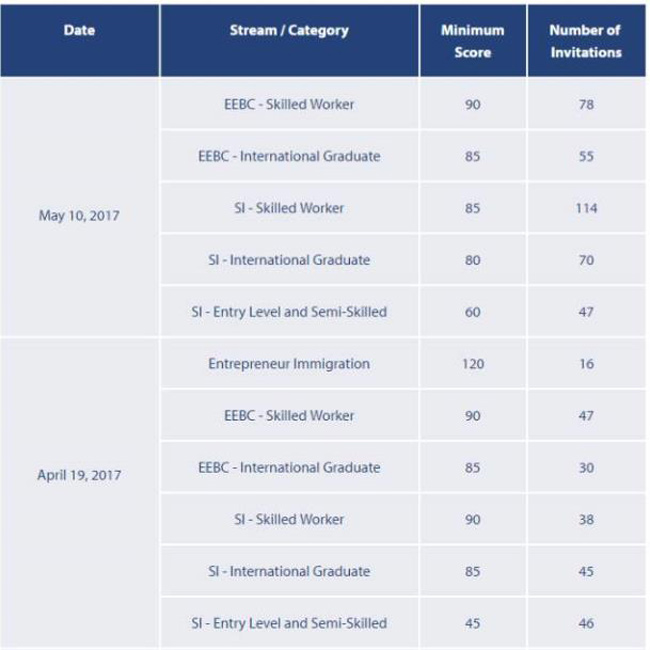This screenshot has height=650, width=650.
Task: Select EEBC - International Graduate in April 19 group
Action: (x=289, y=467)
